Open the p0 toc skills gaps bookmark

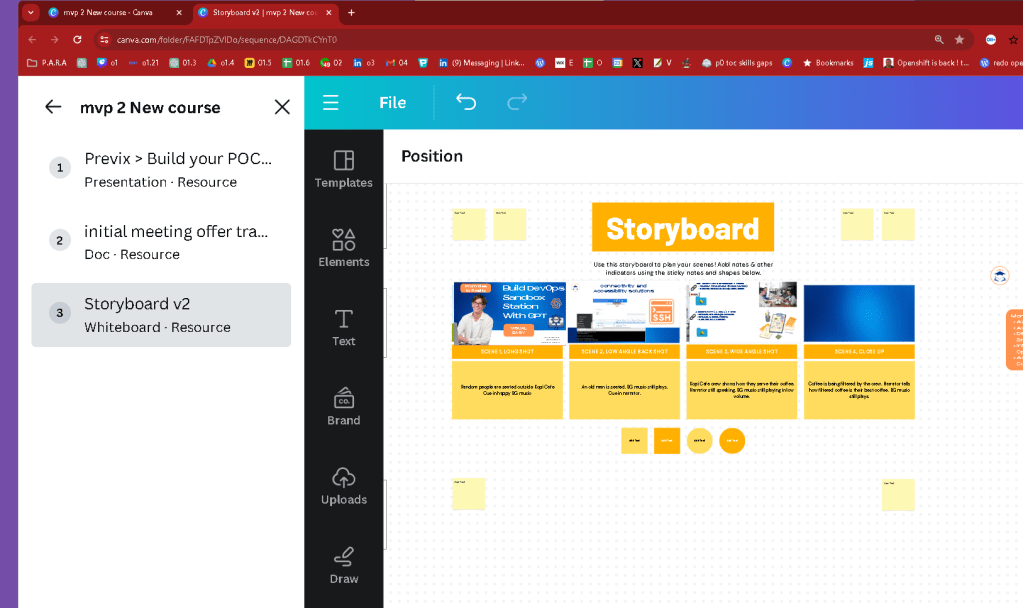737,63
